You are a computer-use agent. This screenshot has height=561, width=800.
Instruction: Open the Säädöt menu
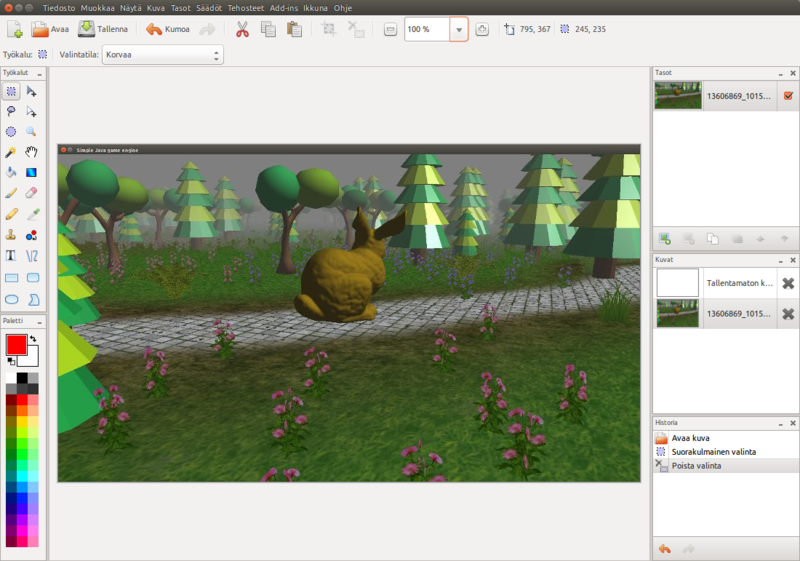[x=208, y=7]
